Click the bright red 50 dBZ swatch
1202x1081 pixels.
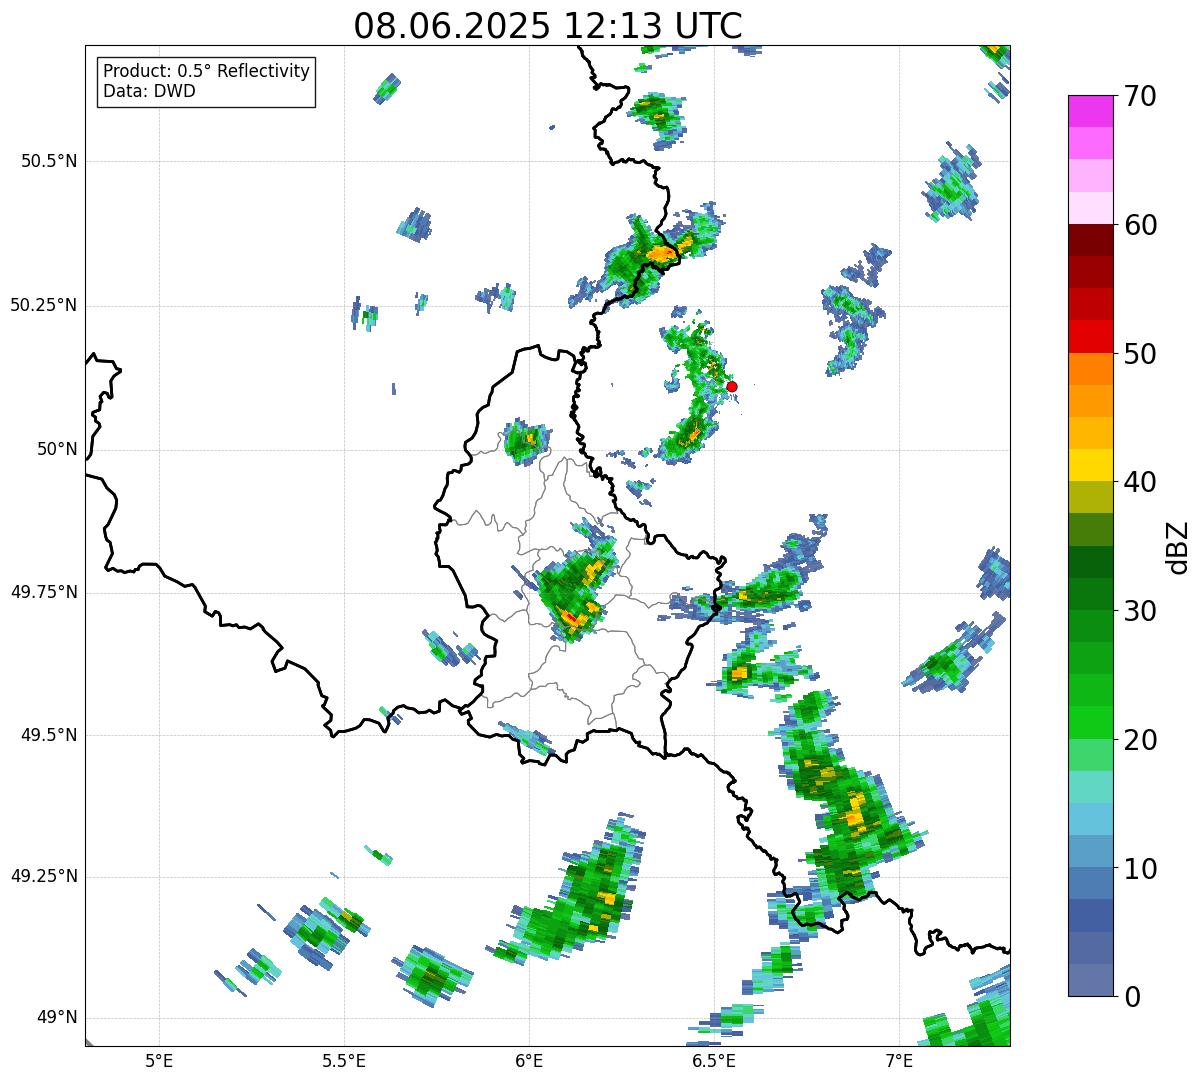point(1091,337)
